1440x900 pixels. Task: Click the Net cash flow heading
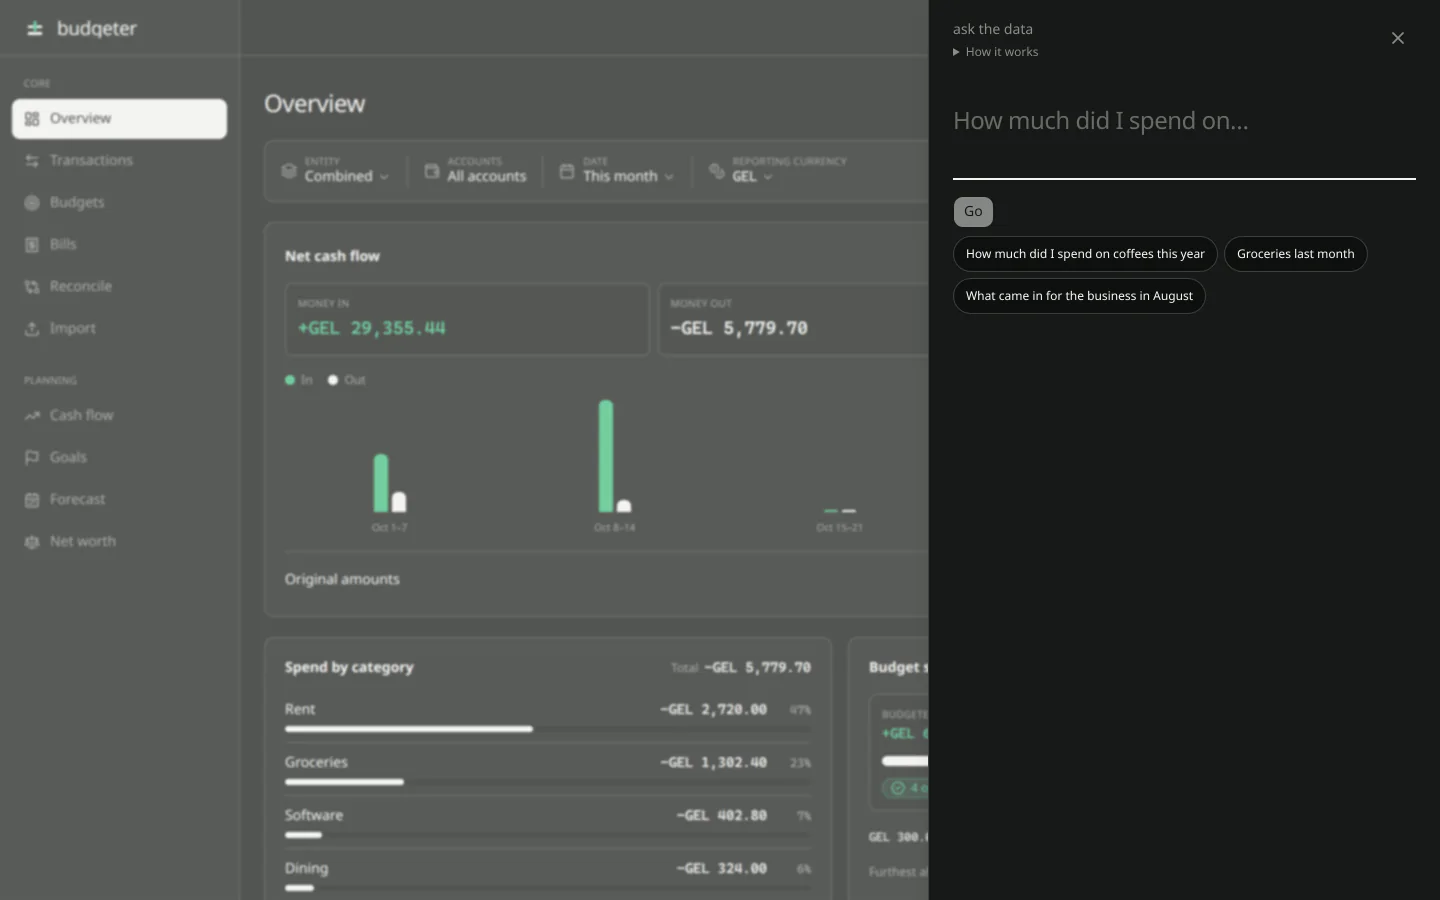pos(332,257)
